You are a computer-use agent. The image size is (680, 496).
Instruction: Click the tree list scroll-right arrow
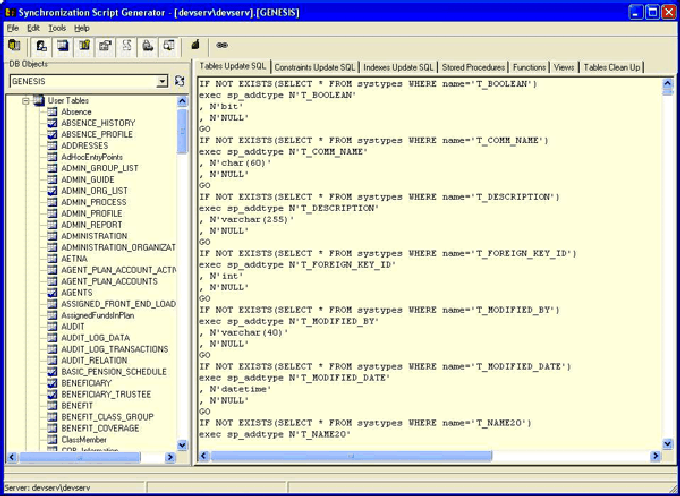point(170,457)
